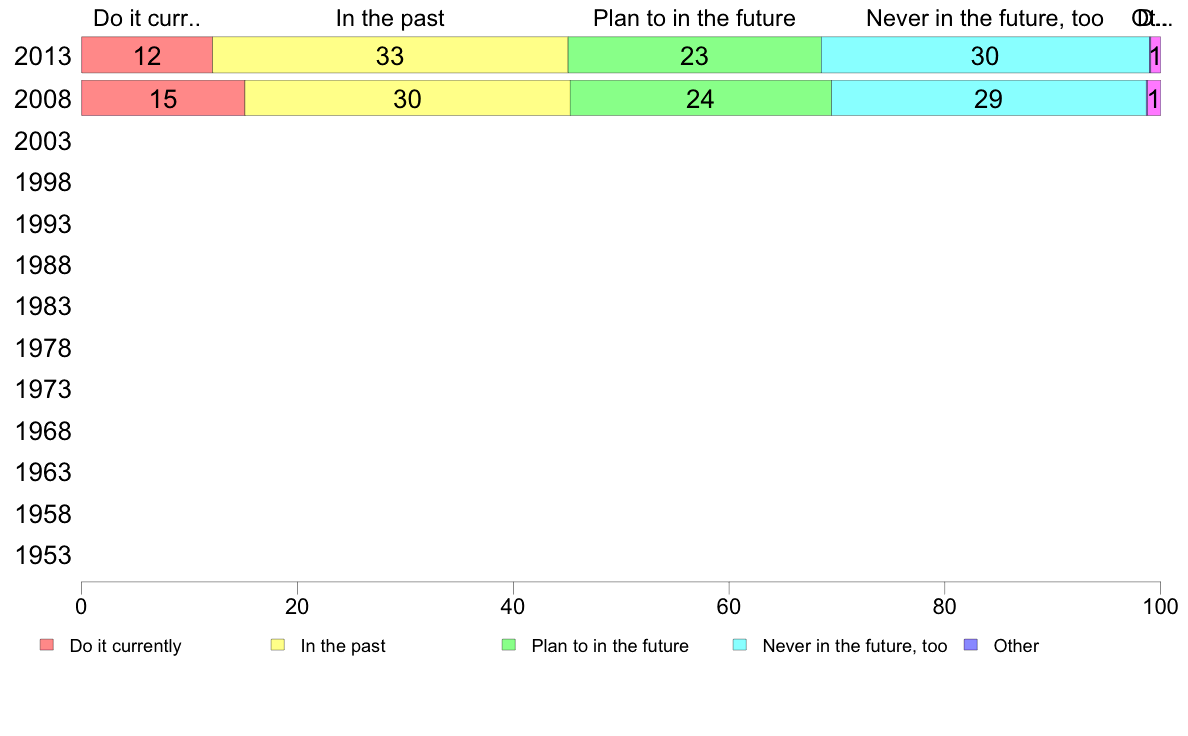Click the cyan 'Never in the future, too' legend swatch
Viewport: 1188px width, 736px height.
tap(740, 645)
